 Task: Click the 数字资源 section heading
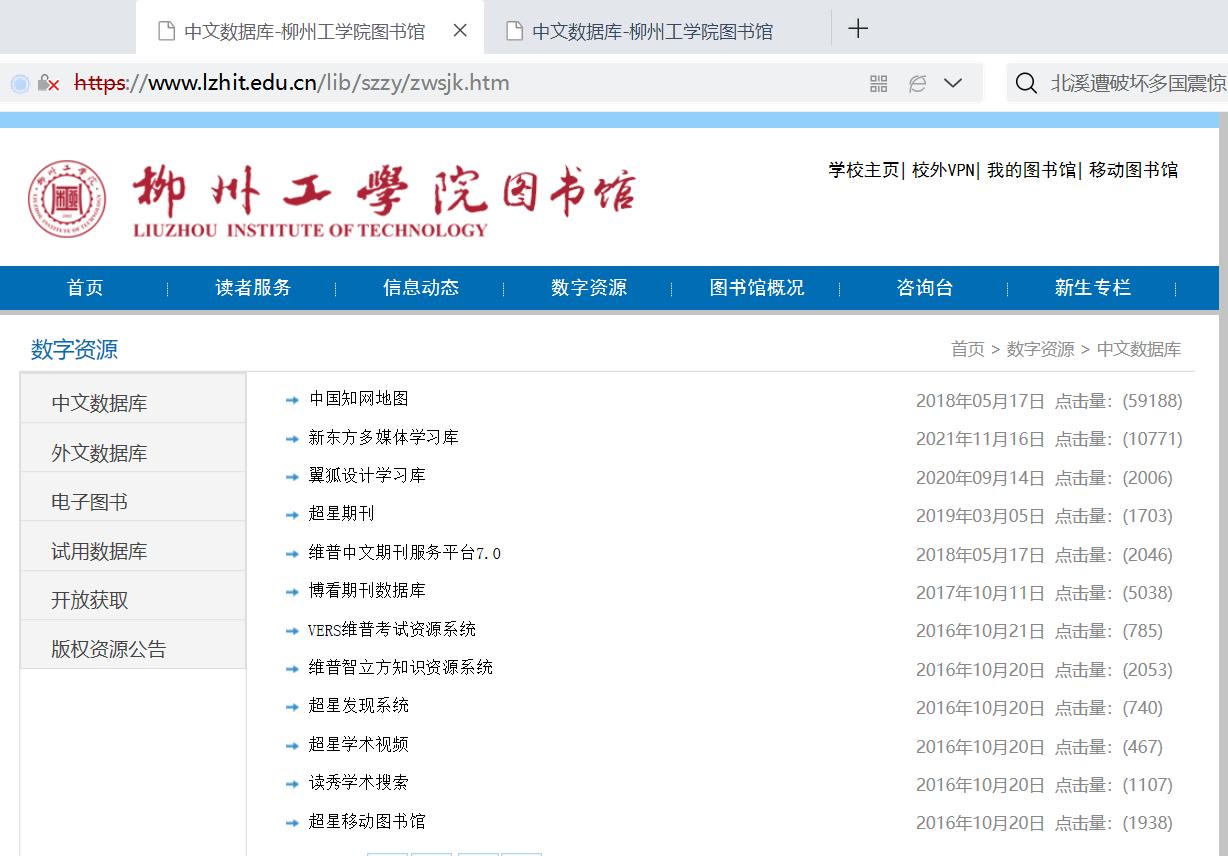[x=75, y=349]
